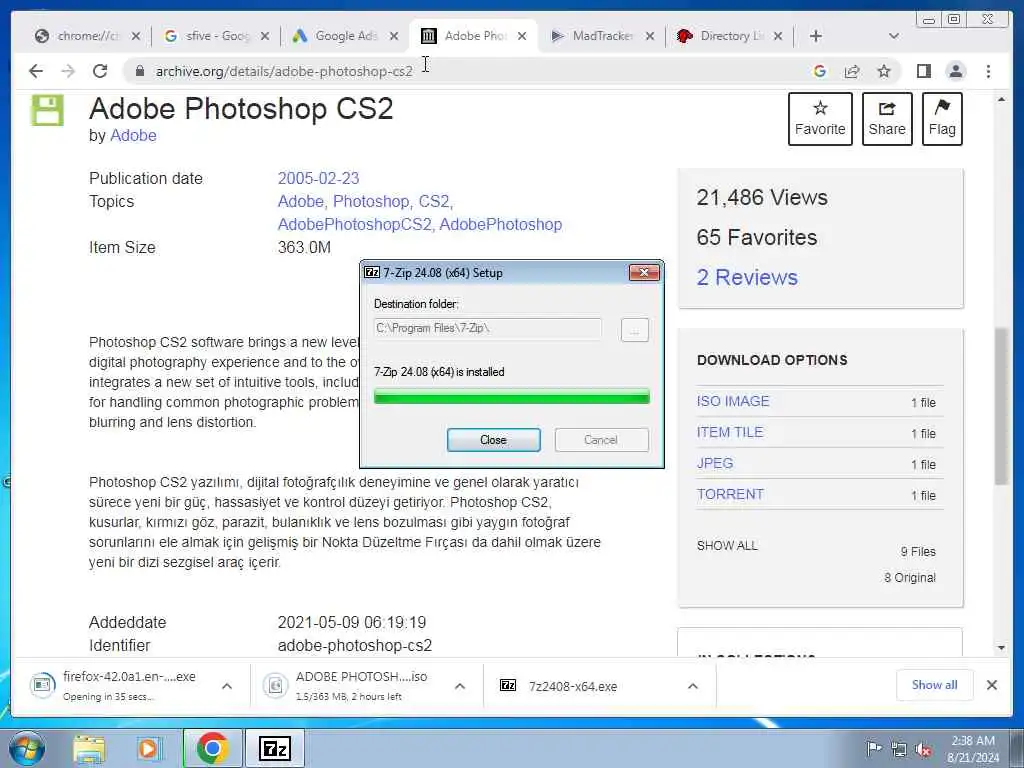
Task: Click the Flag button
Action: coord(942,119)
